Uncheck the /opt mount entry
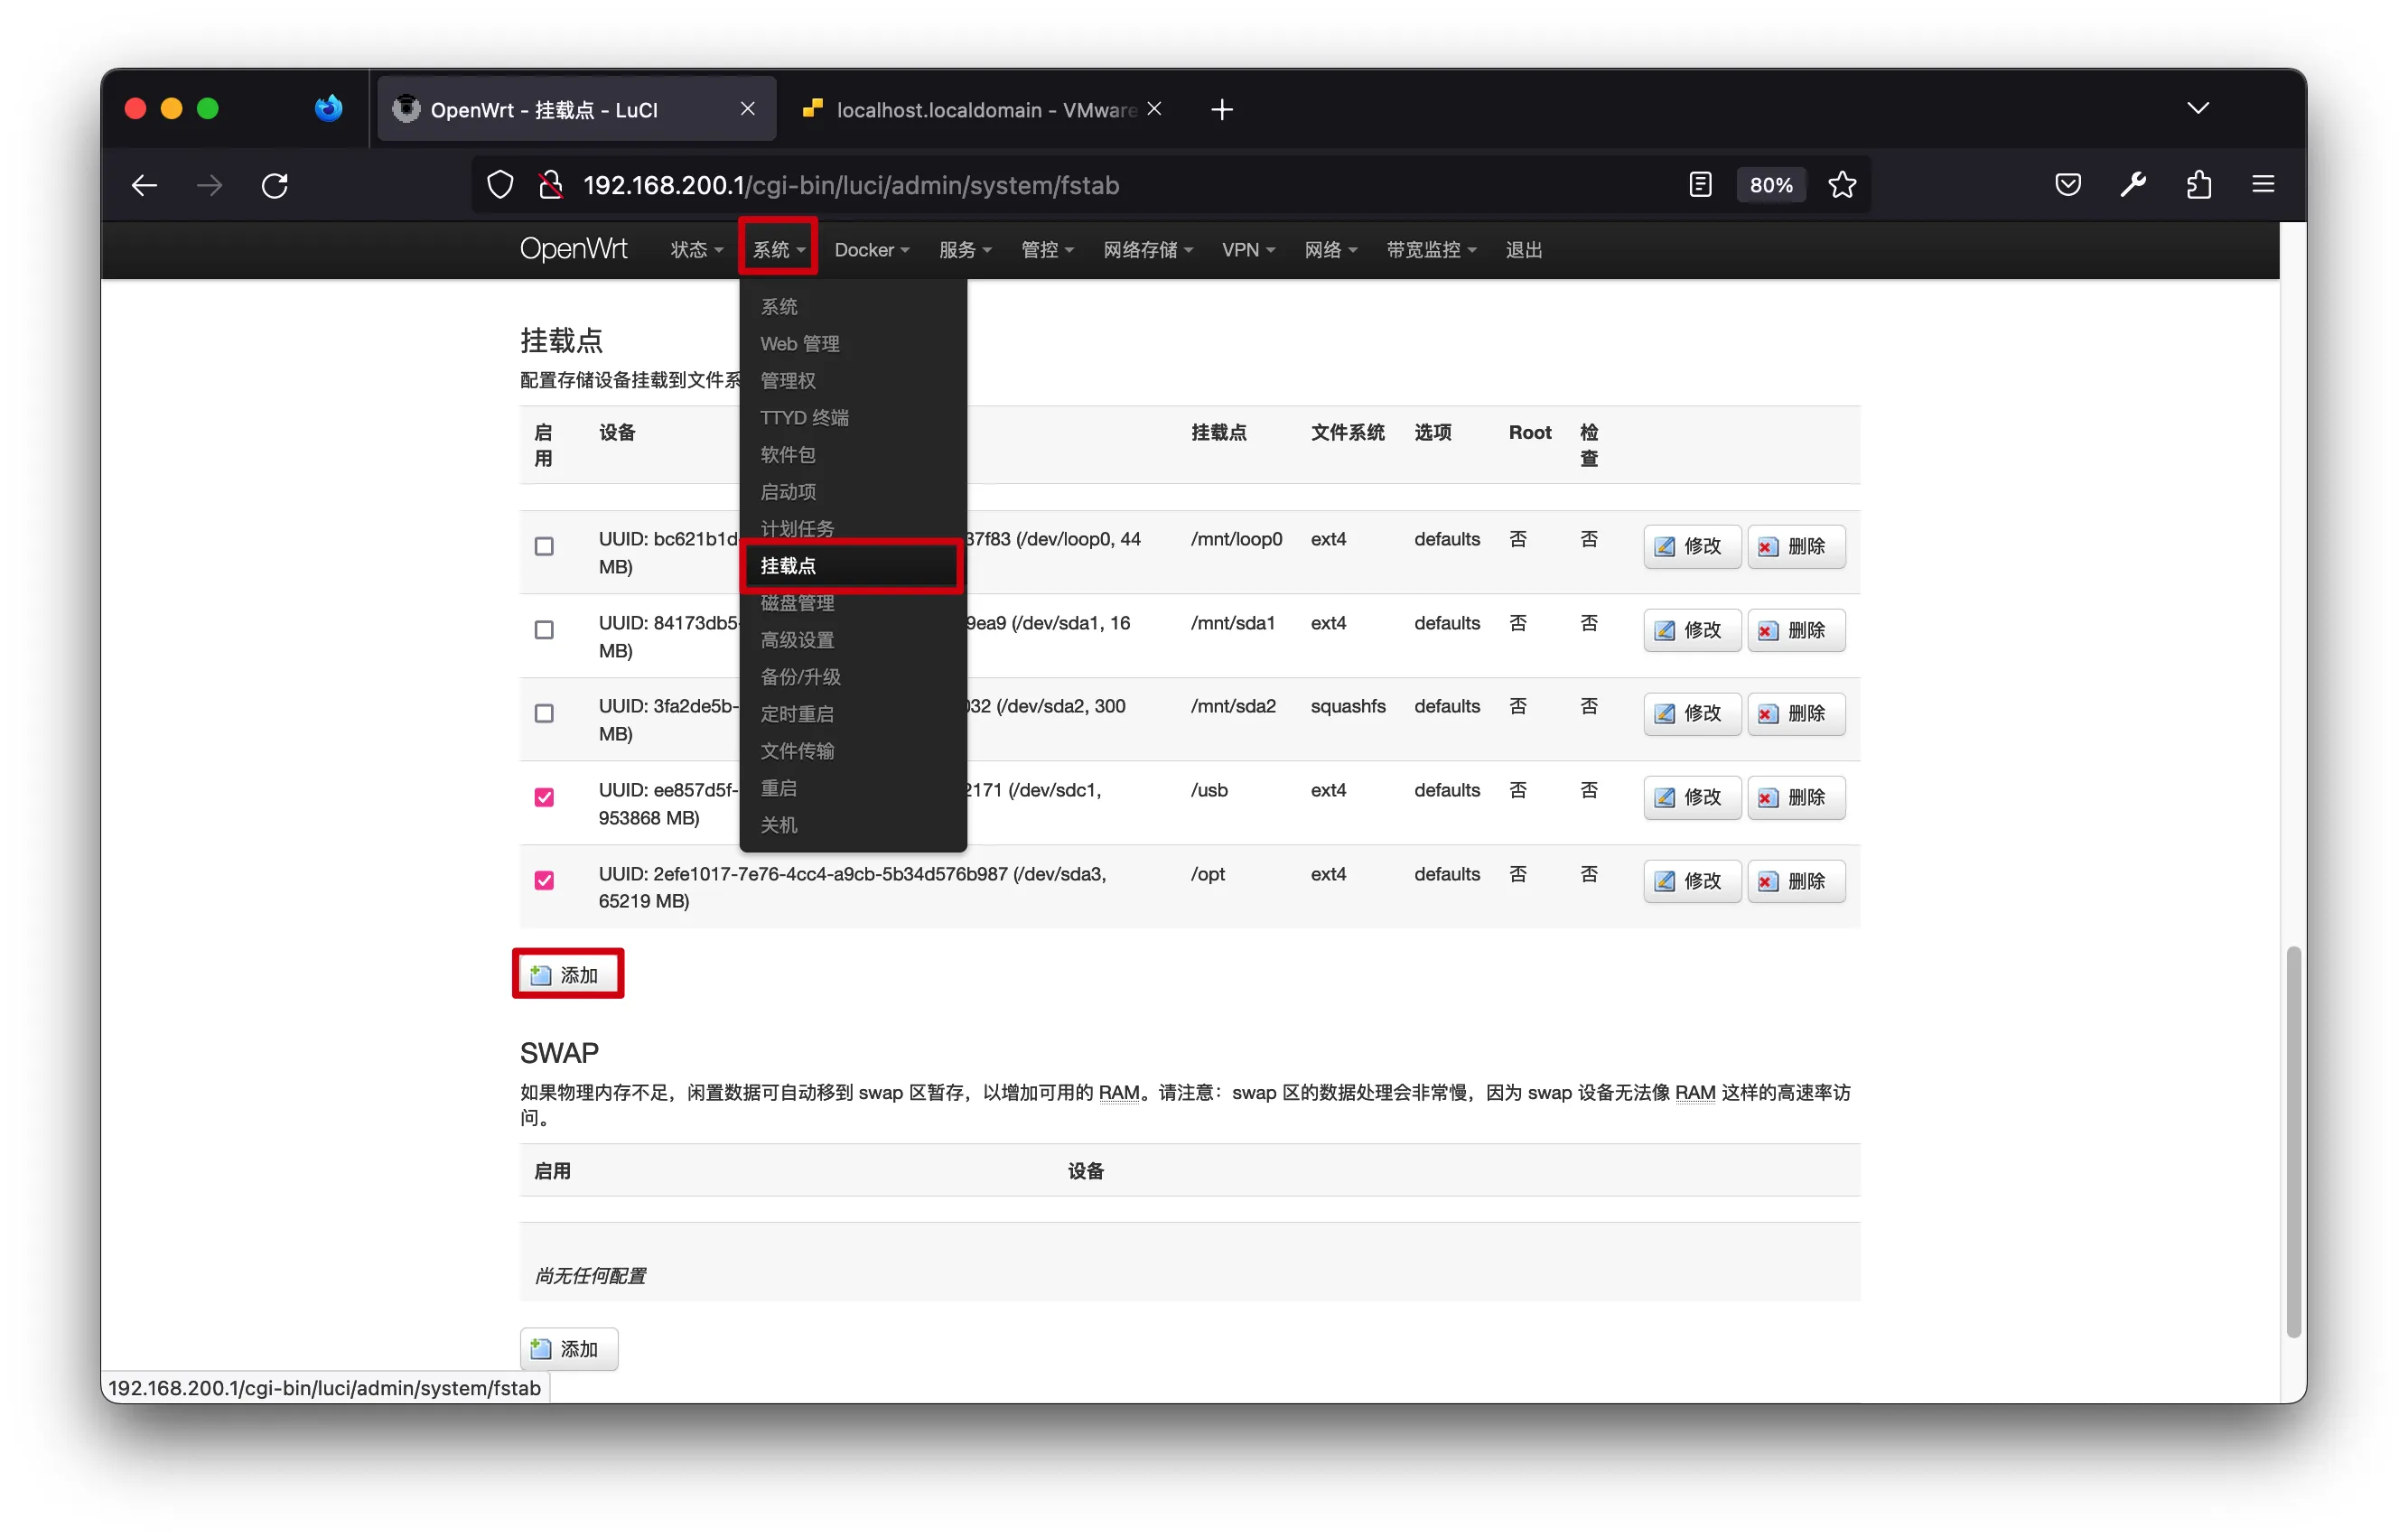 point(544,880)
